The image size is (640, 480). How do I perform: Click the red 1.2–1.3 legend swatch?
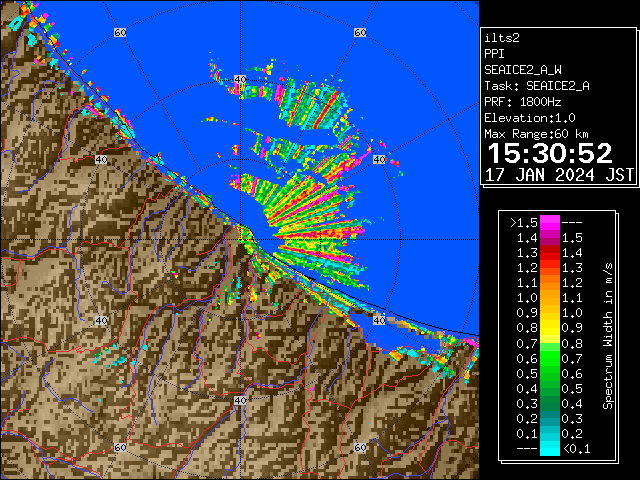pos(549,268)
